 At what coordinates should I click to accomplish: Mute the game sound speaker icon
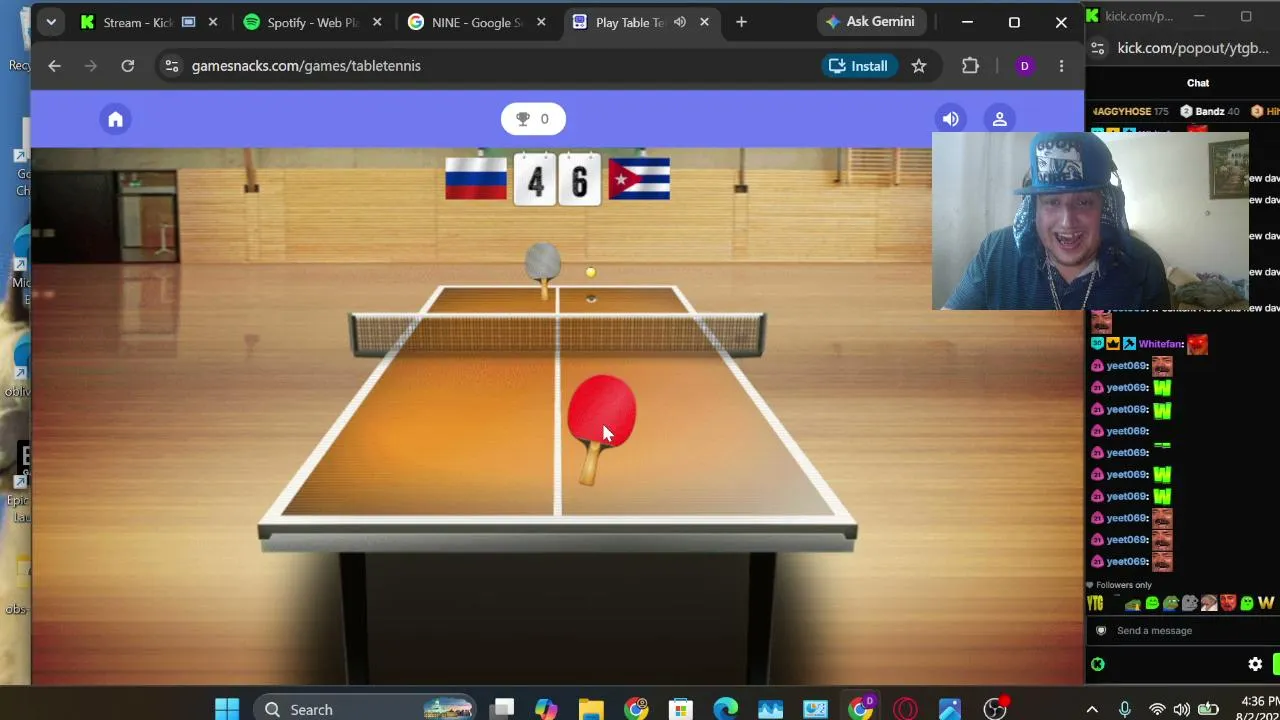[950, 119]
